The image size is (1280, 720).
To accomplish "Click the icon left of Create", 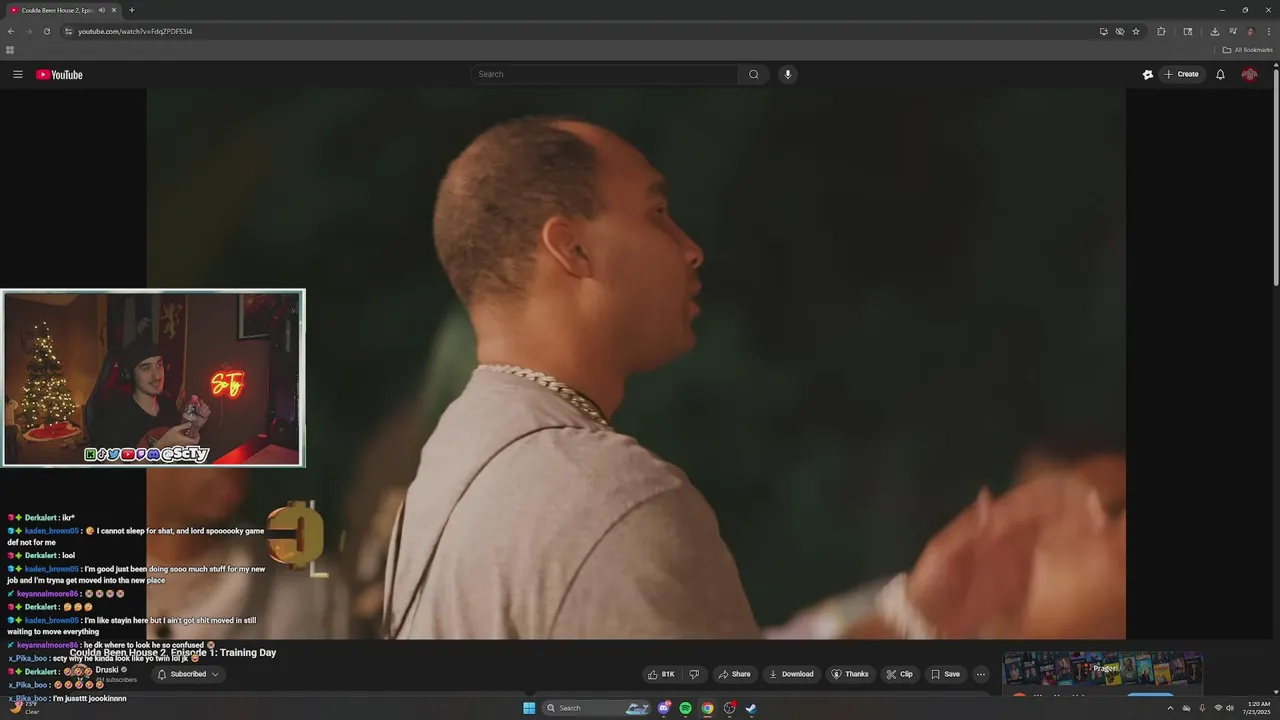I will pyautogui.click(x=1148, y=74).
